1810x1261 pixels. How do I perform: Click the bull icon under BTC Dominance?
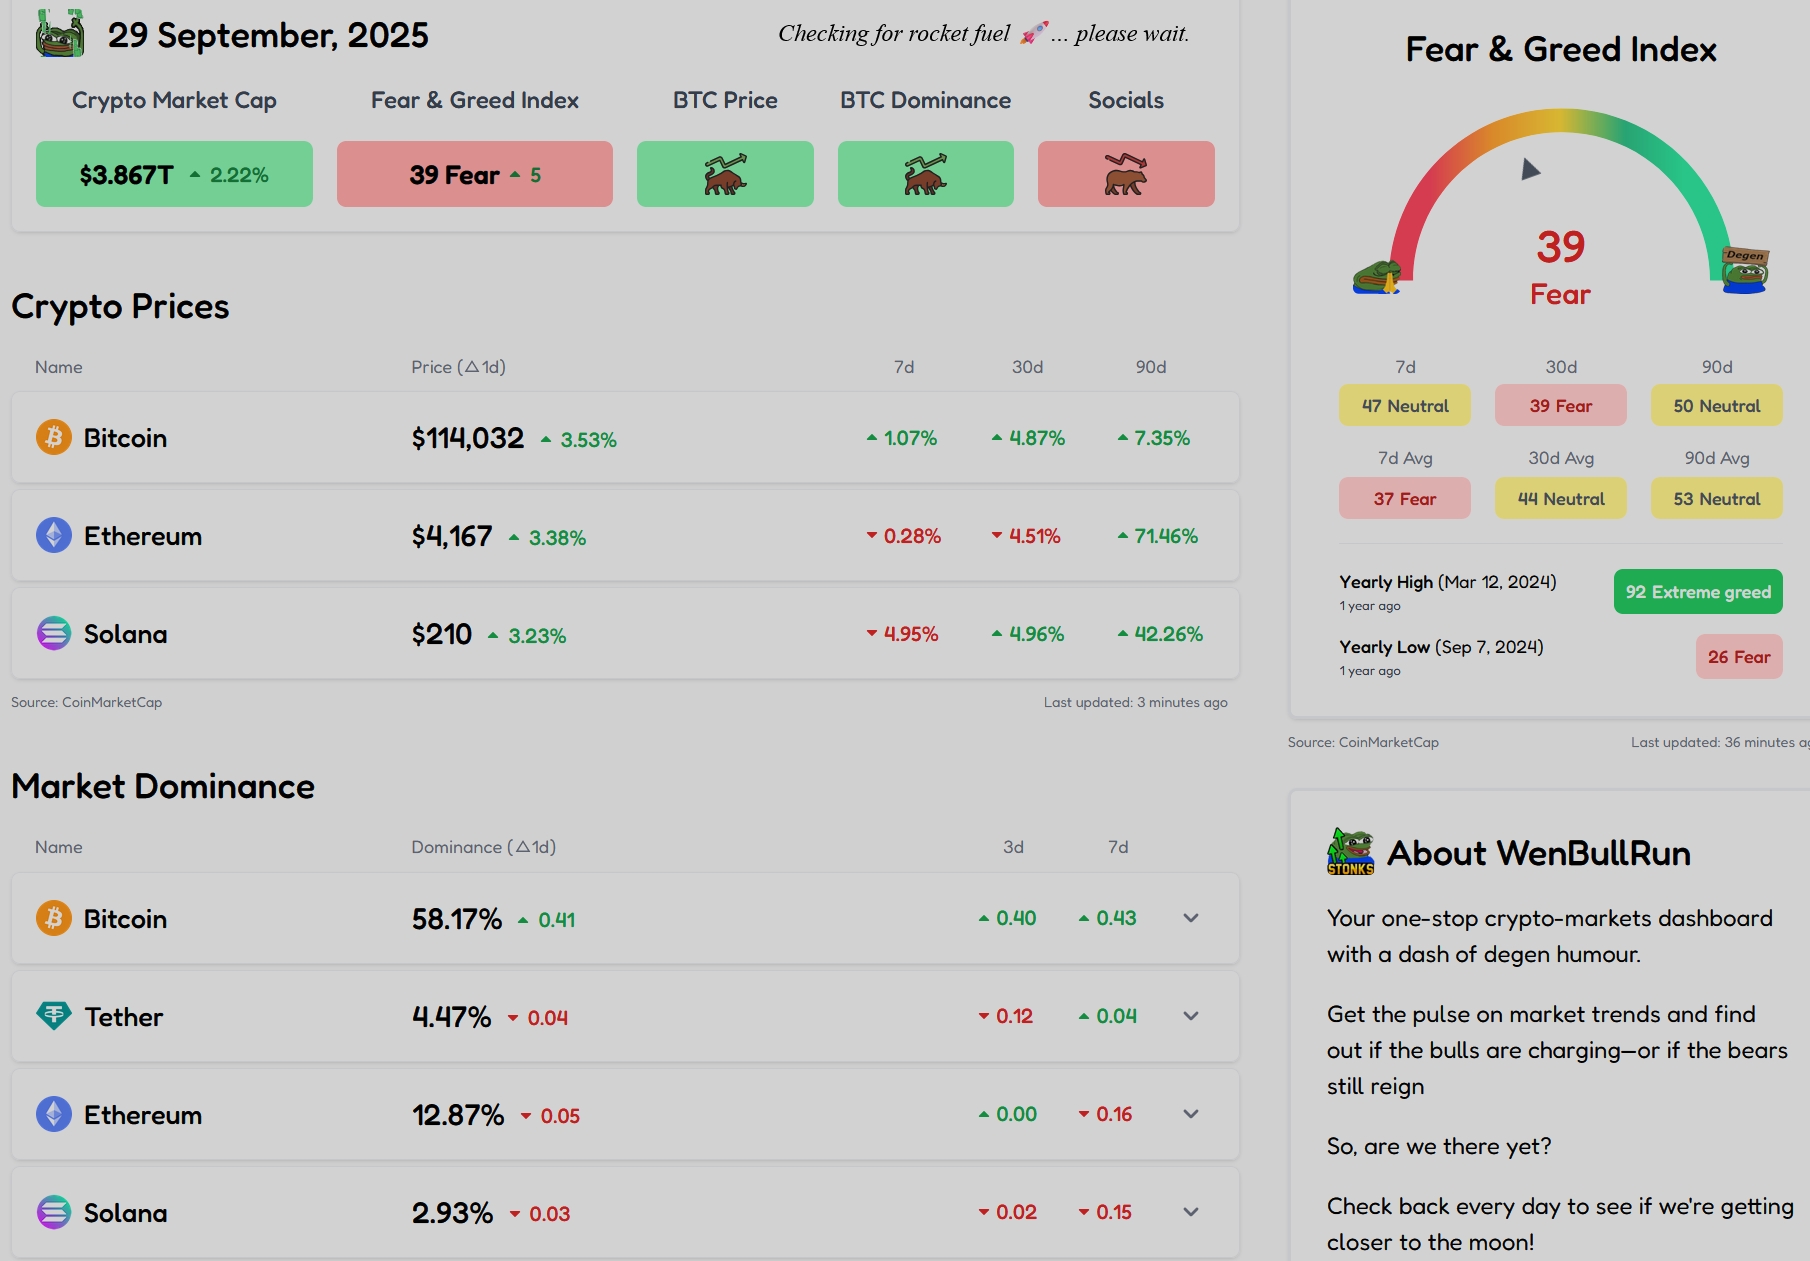point(925,174)
